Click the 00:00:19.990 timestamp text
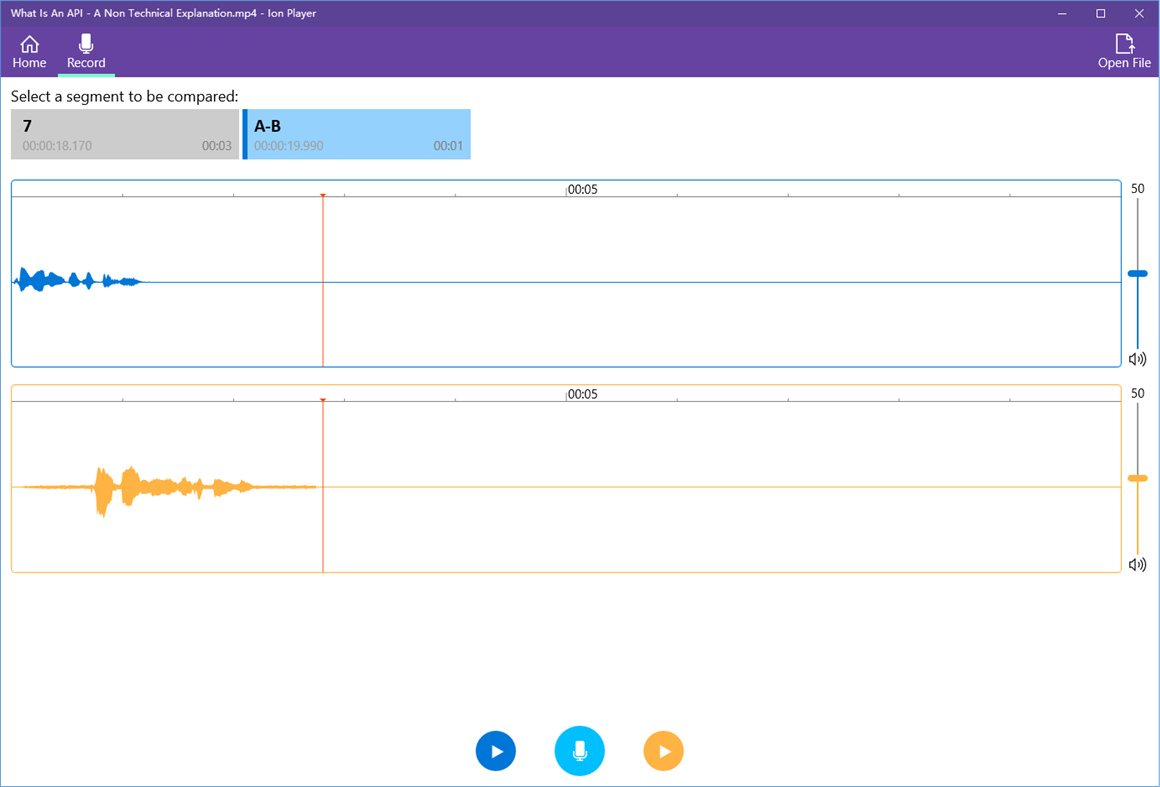The height and width of the screenshot is (787, 1160). tap(289, 146)
